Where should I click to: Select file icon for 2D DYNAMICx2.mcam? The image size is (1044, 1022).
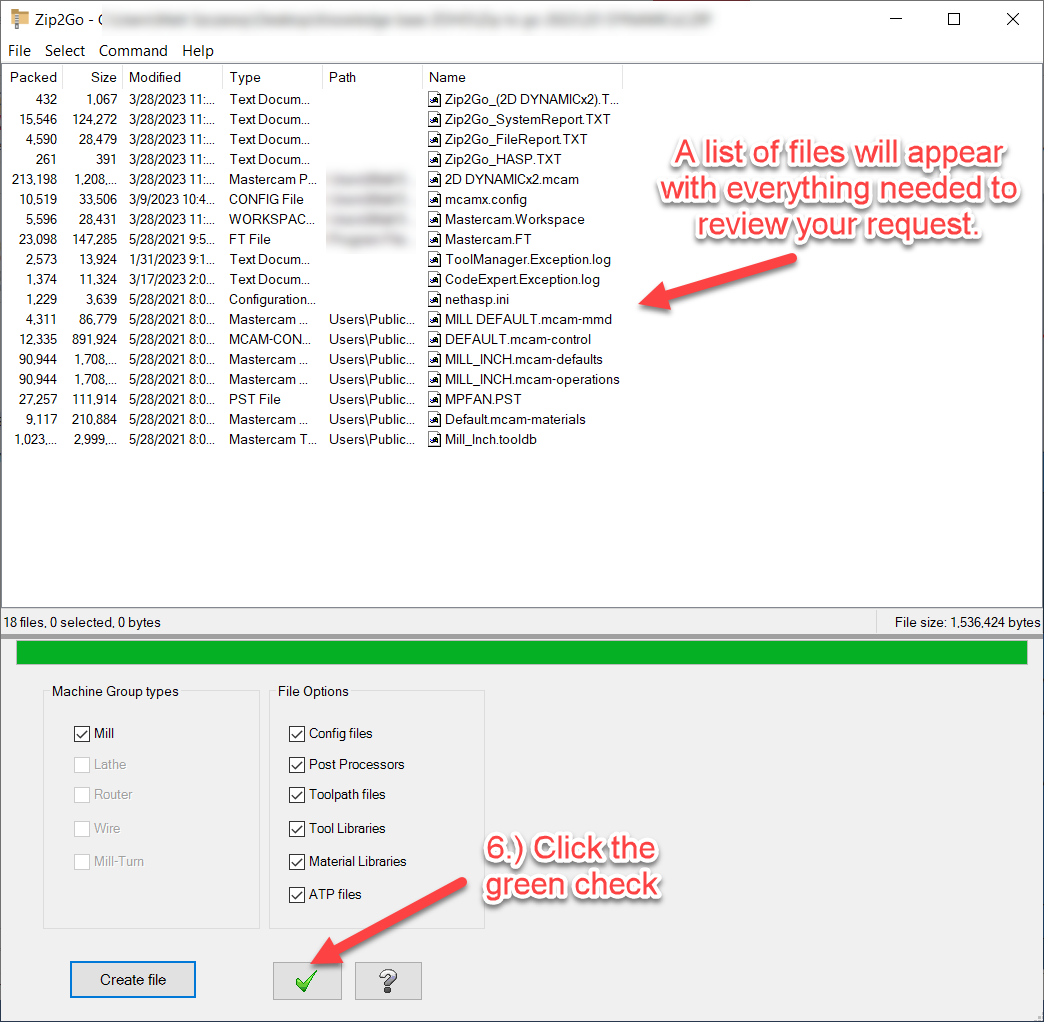tap(434, 179)
